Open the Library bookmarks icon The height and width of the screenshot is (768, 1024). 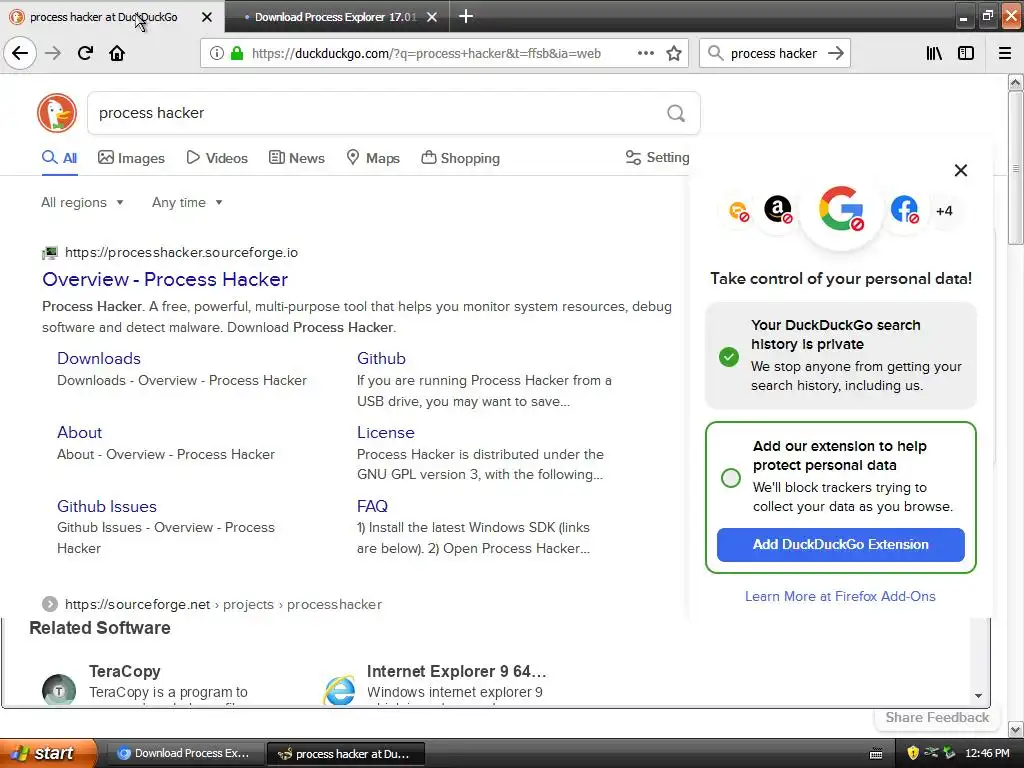click(934, 53)
